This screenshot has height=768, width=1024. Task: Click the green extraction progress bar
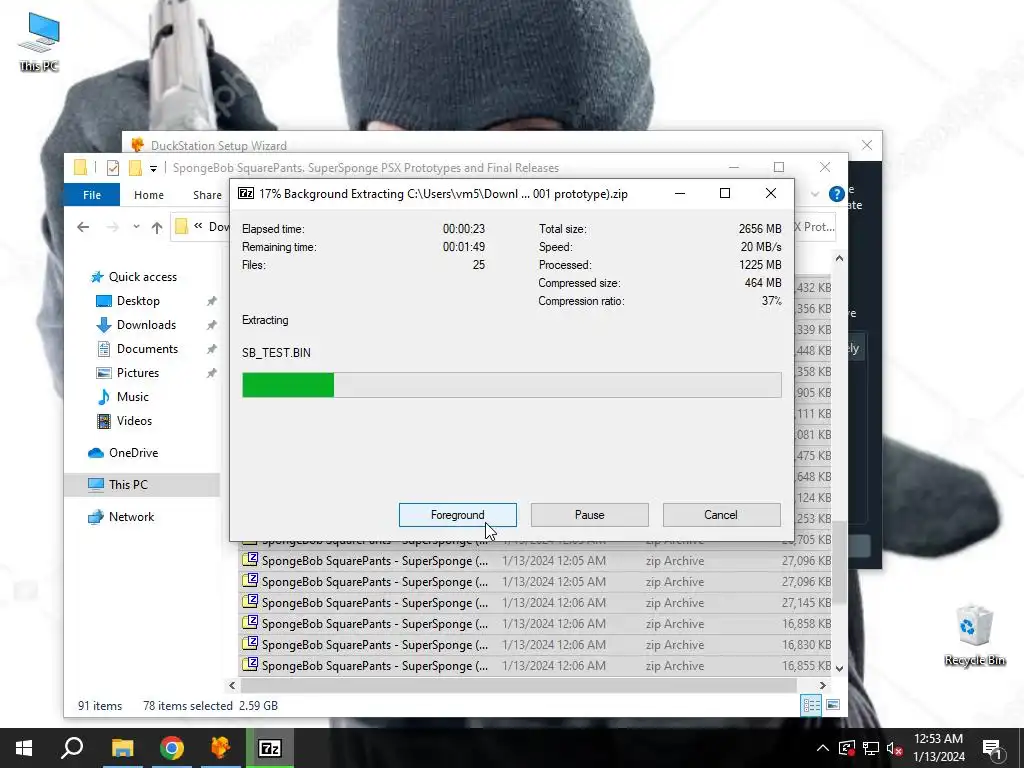tap(511, 385)
